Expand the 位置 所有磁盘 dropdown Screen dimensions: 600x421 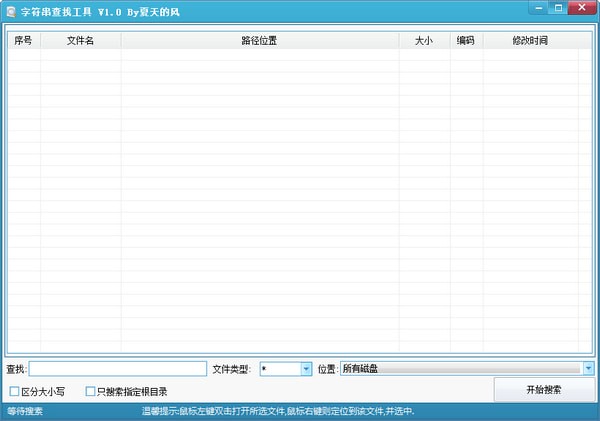pos(588,369)
